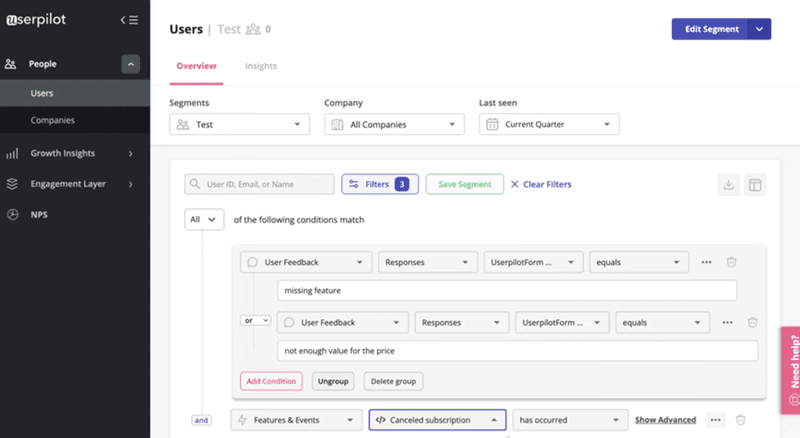800x438 pixels.
Task: Expand the All Companies dropdown
Action: pyautogui.click(x=394, y=125)
